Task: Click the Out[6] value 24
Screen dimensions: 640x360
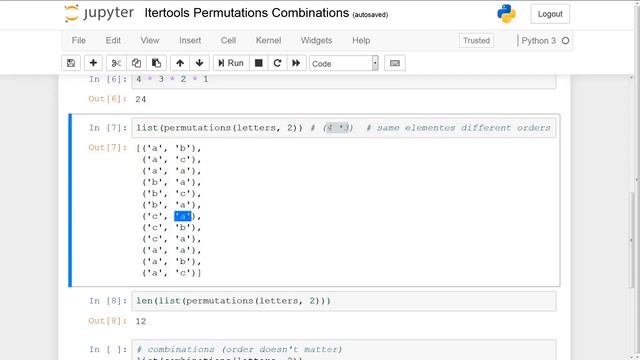Action: point(141,99)
